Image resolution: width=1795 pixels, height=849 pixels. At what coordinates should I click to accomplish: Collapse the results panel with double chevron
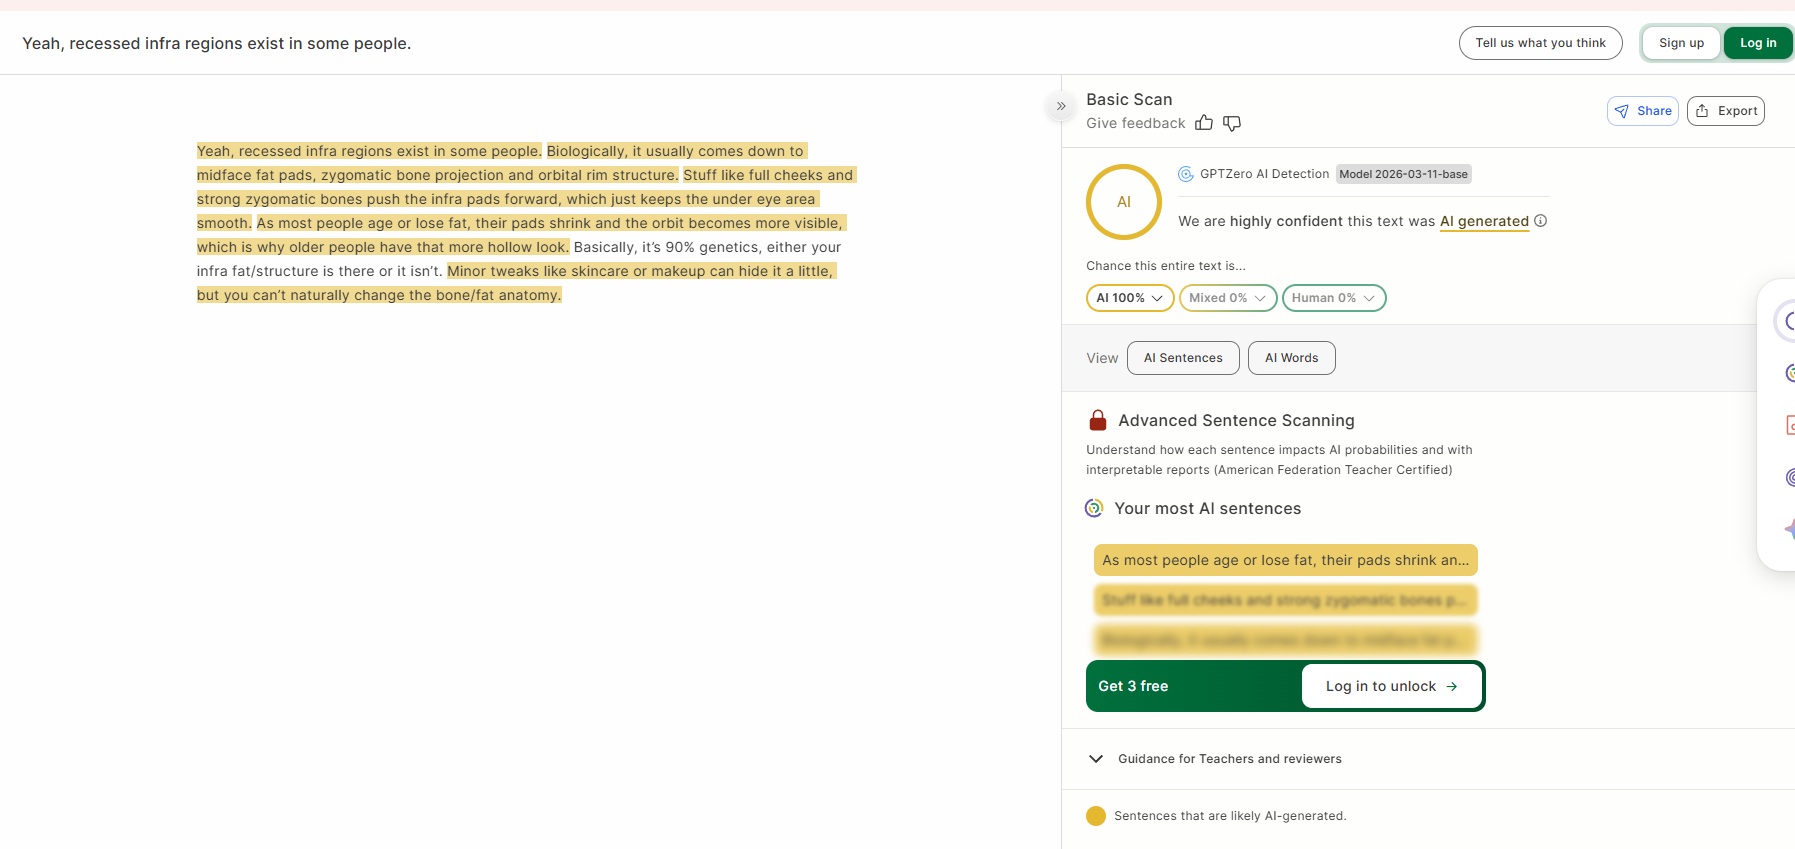point(1061,106)
